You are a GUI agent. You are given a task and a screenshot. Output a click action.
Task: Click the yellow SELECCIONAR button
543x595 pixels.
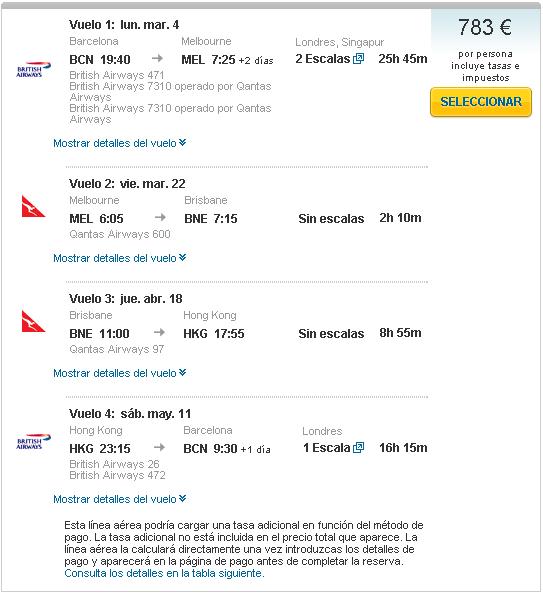click(481, 102)
